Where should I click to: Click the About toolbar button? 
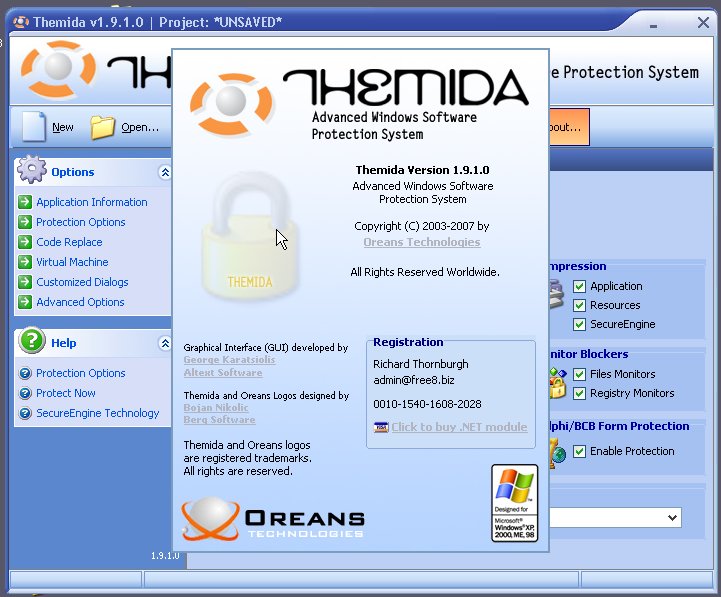569,127
